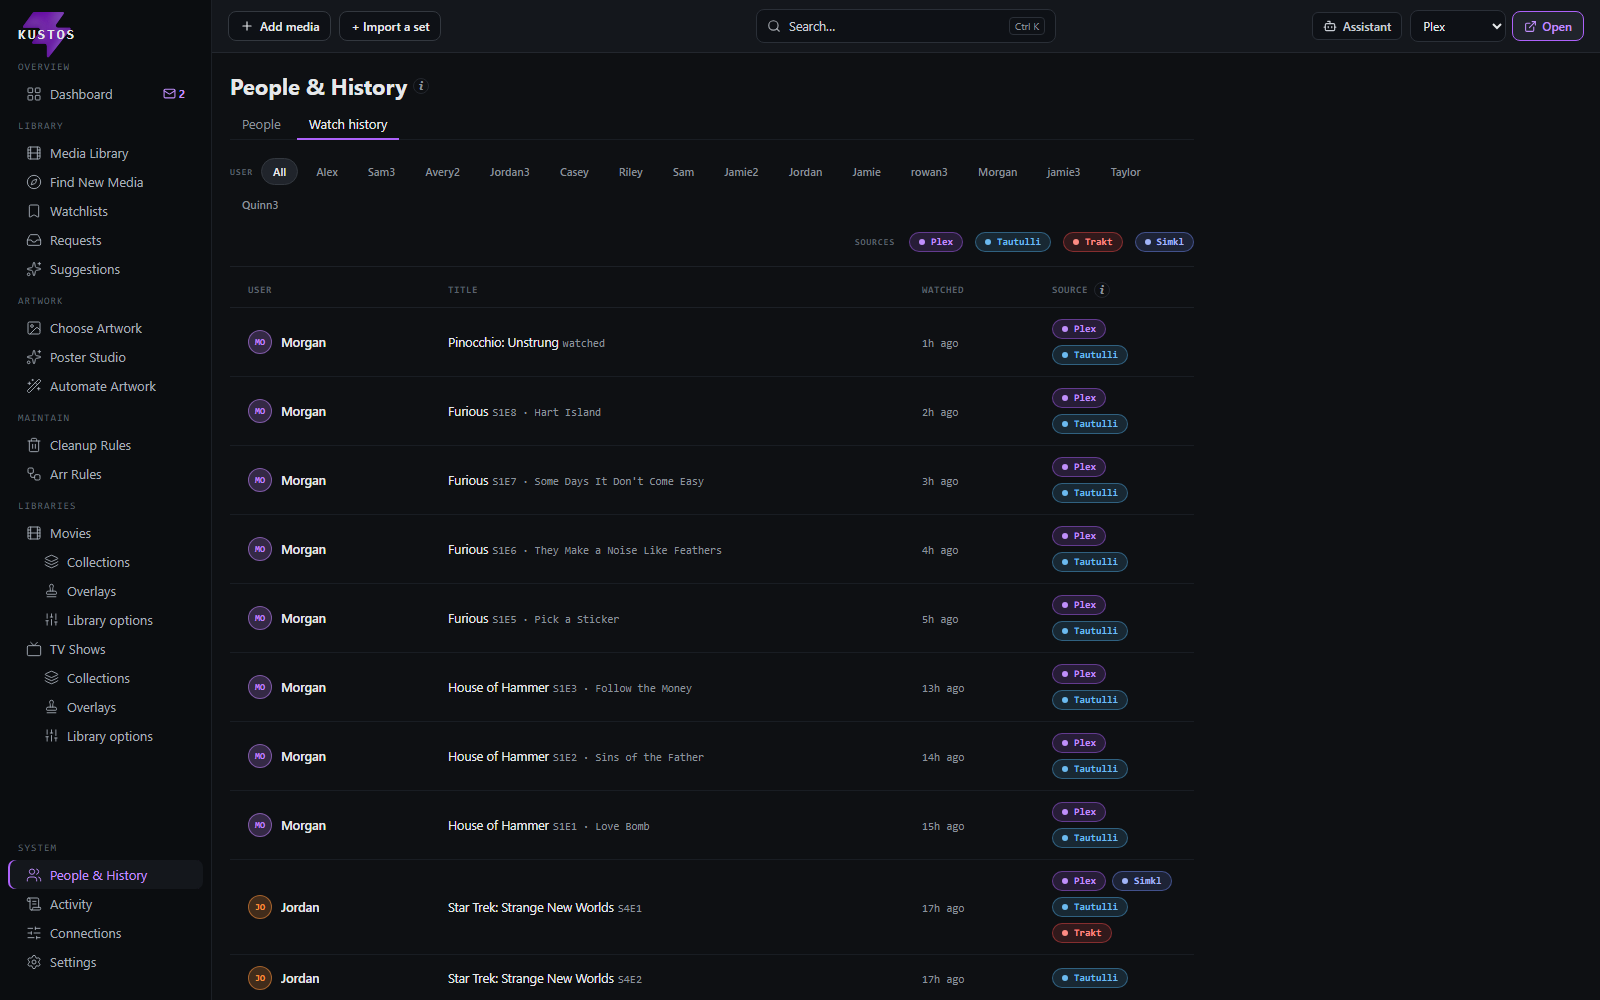Open Overlays under Movies
The width and height of the screenshot is (1600, 1000).
(x=91, y=591)
